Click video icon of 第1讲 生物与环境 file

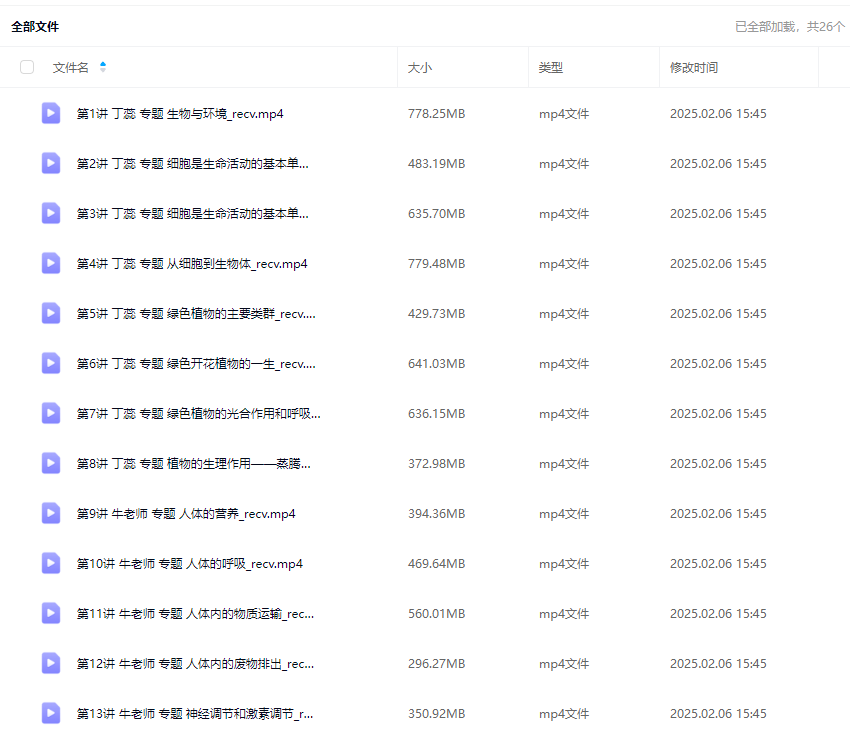click(x=51, y=113)
